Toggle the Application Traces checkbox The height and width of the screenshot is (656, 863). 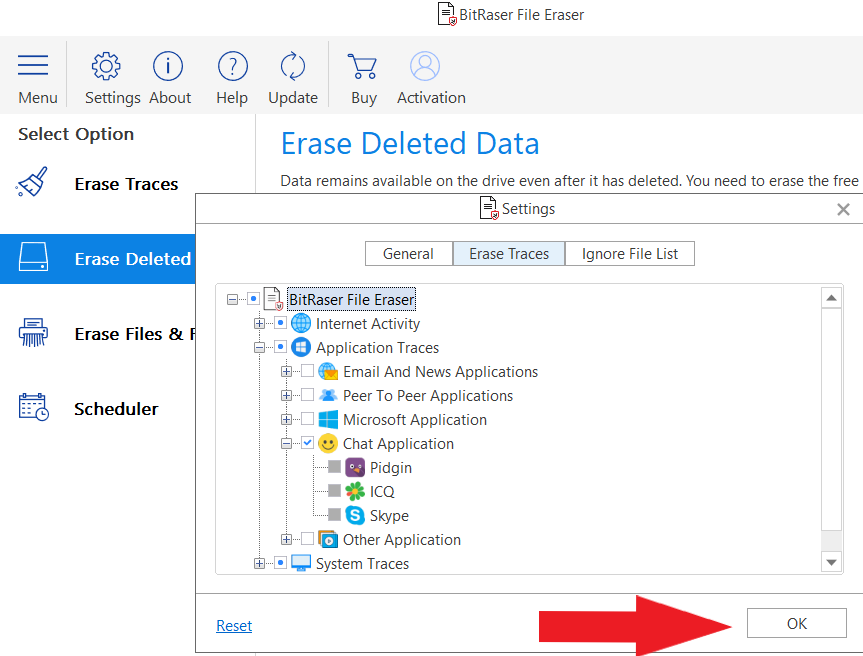coord(280,347)
